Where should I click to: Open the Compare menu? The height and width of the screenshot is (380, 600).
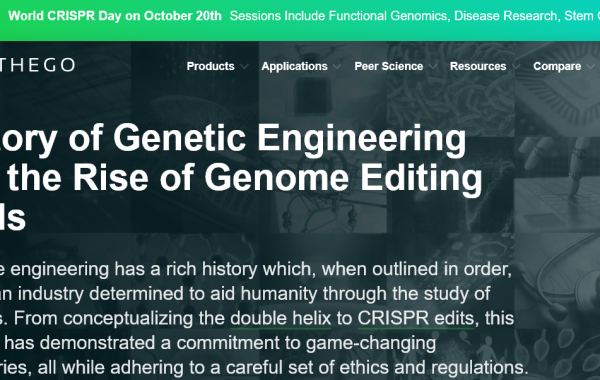click(x=557, y=66)
